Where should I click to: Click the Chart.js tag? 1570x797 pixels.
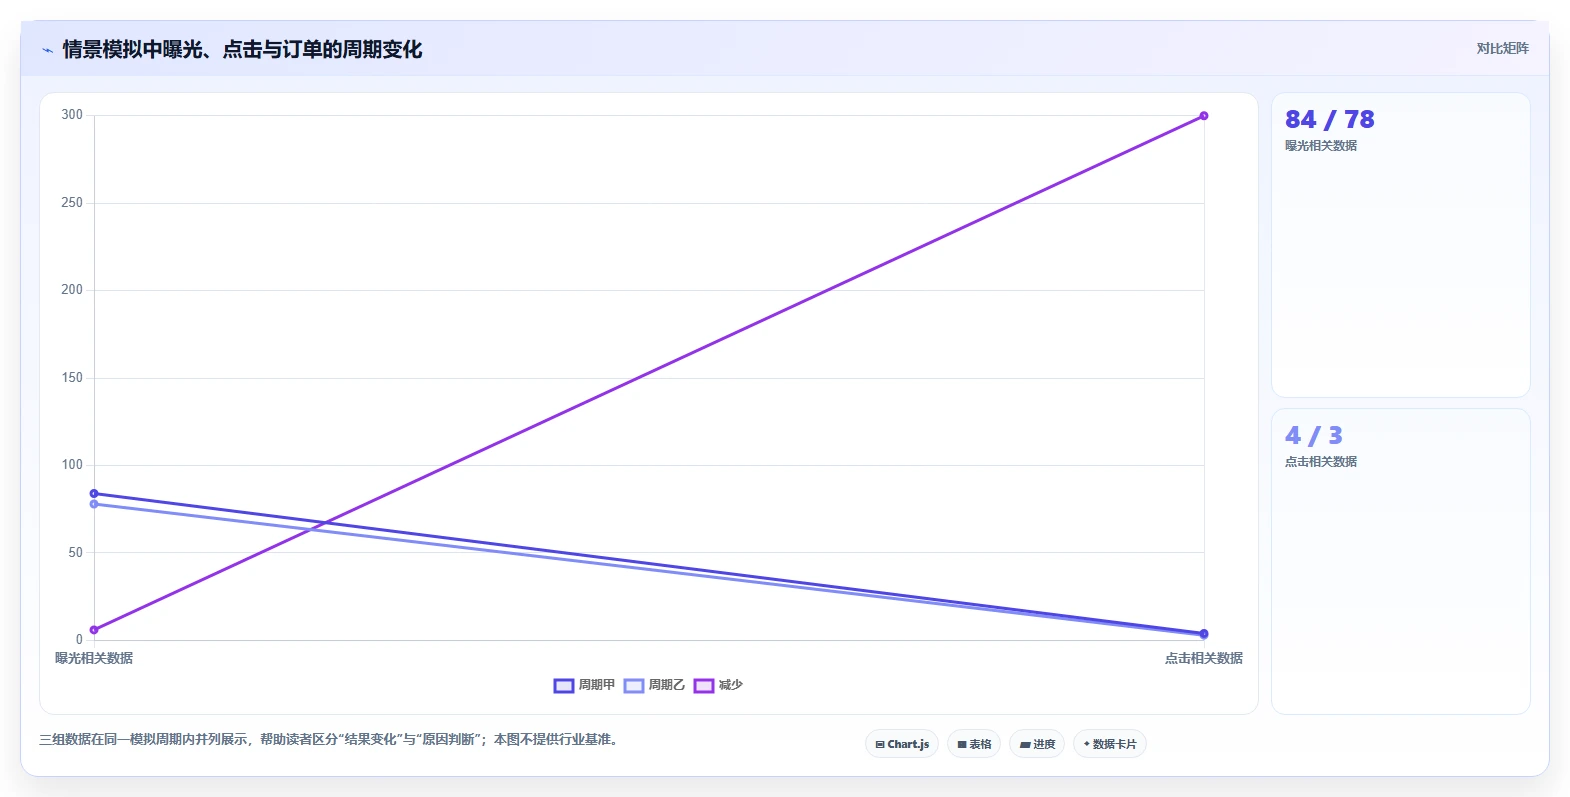pyautogui.click(x=902, y=744)
